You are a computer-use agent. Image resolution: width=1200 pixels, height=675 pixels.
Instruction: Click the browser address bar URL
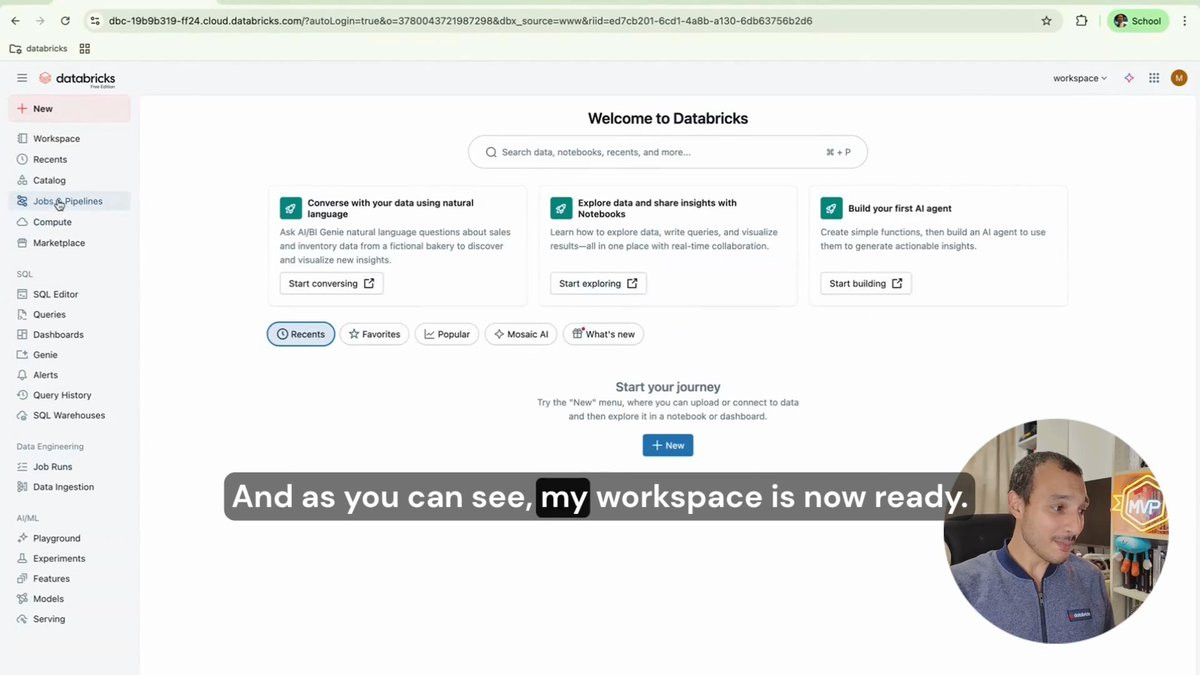460,20
